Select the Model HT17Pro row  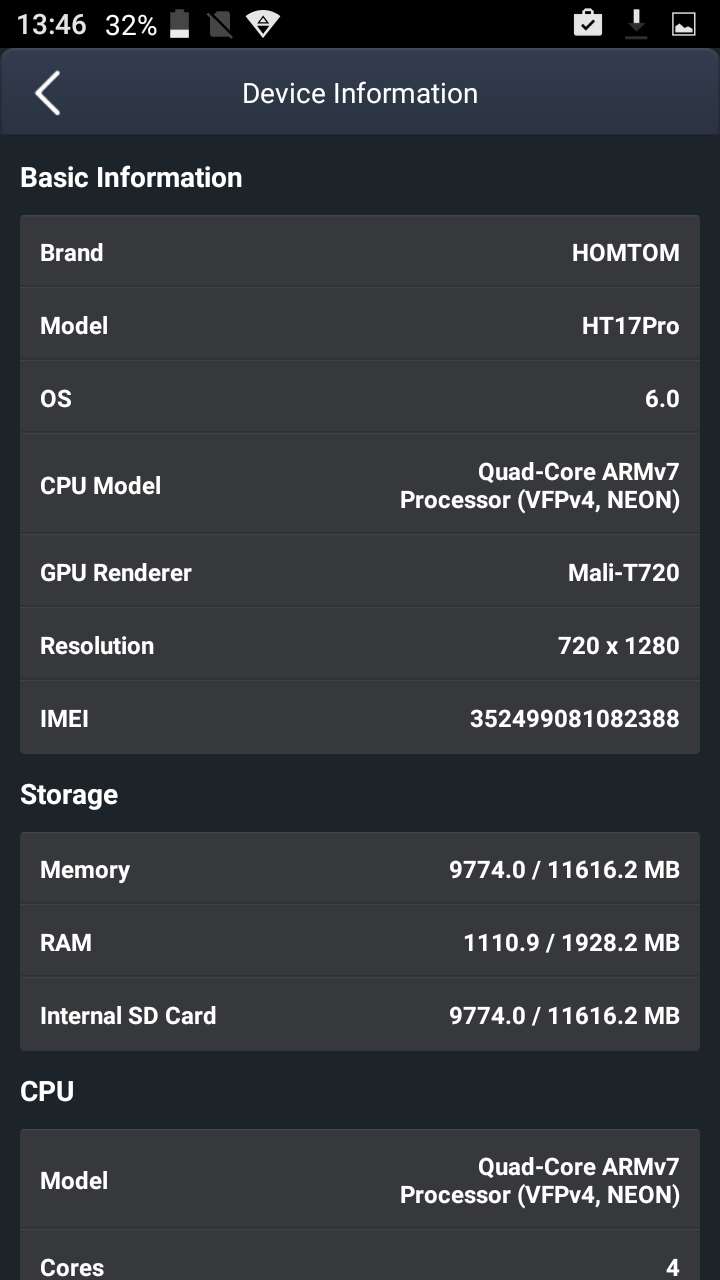pos(360,325)
